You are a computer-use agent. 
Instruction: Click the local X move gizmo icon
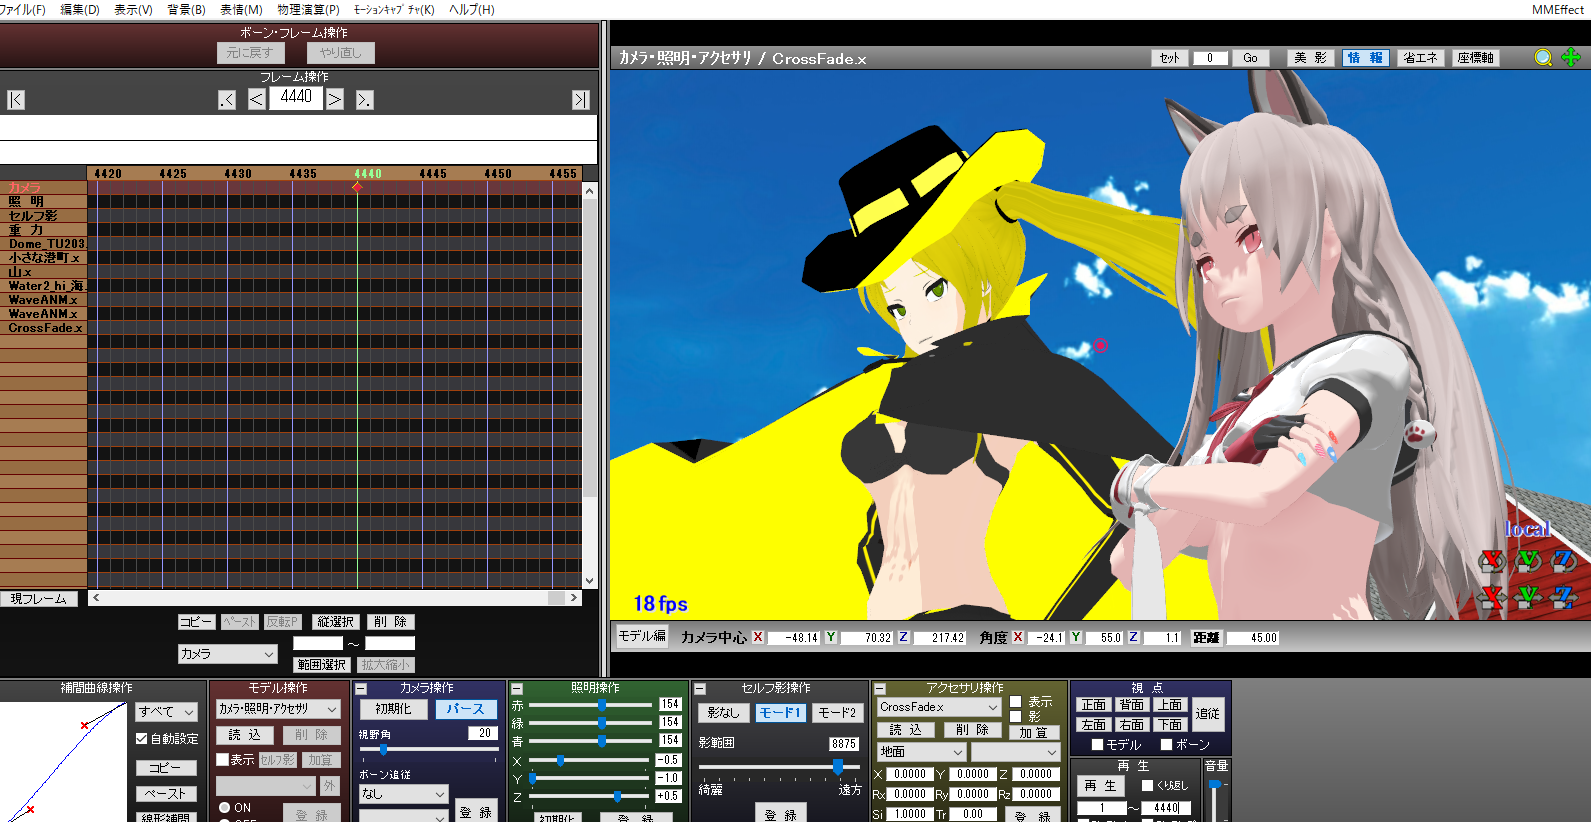(1492, 597)
